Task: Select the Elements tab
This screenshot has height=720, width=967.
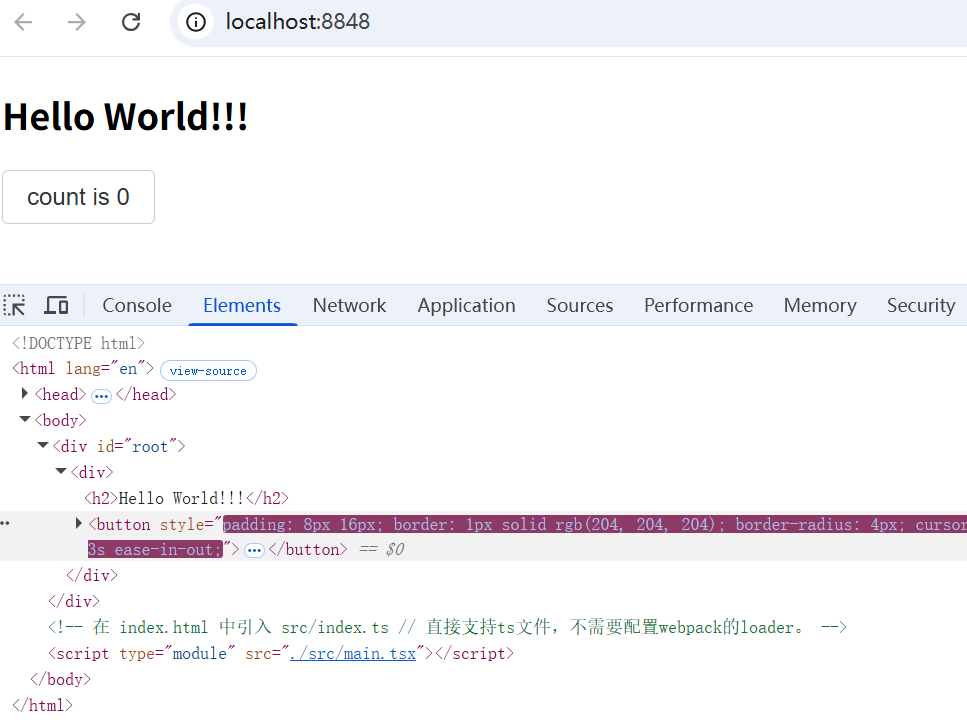Action: click(x=242, y=305)
